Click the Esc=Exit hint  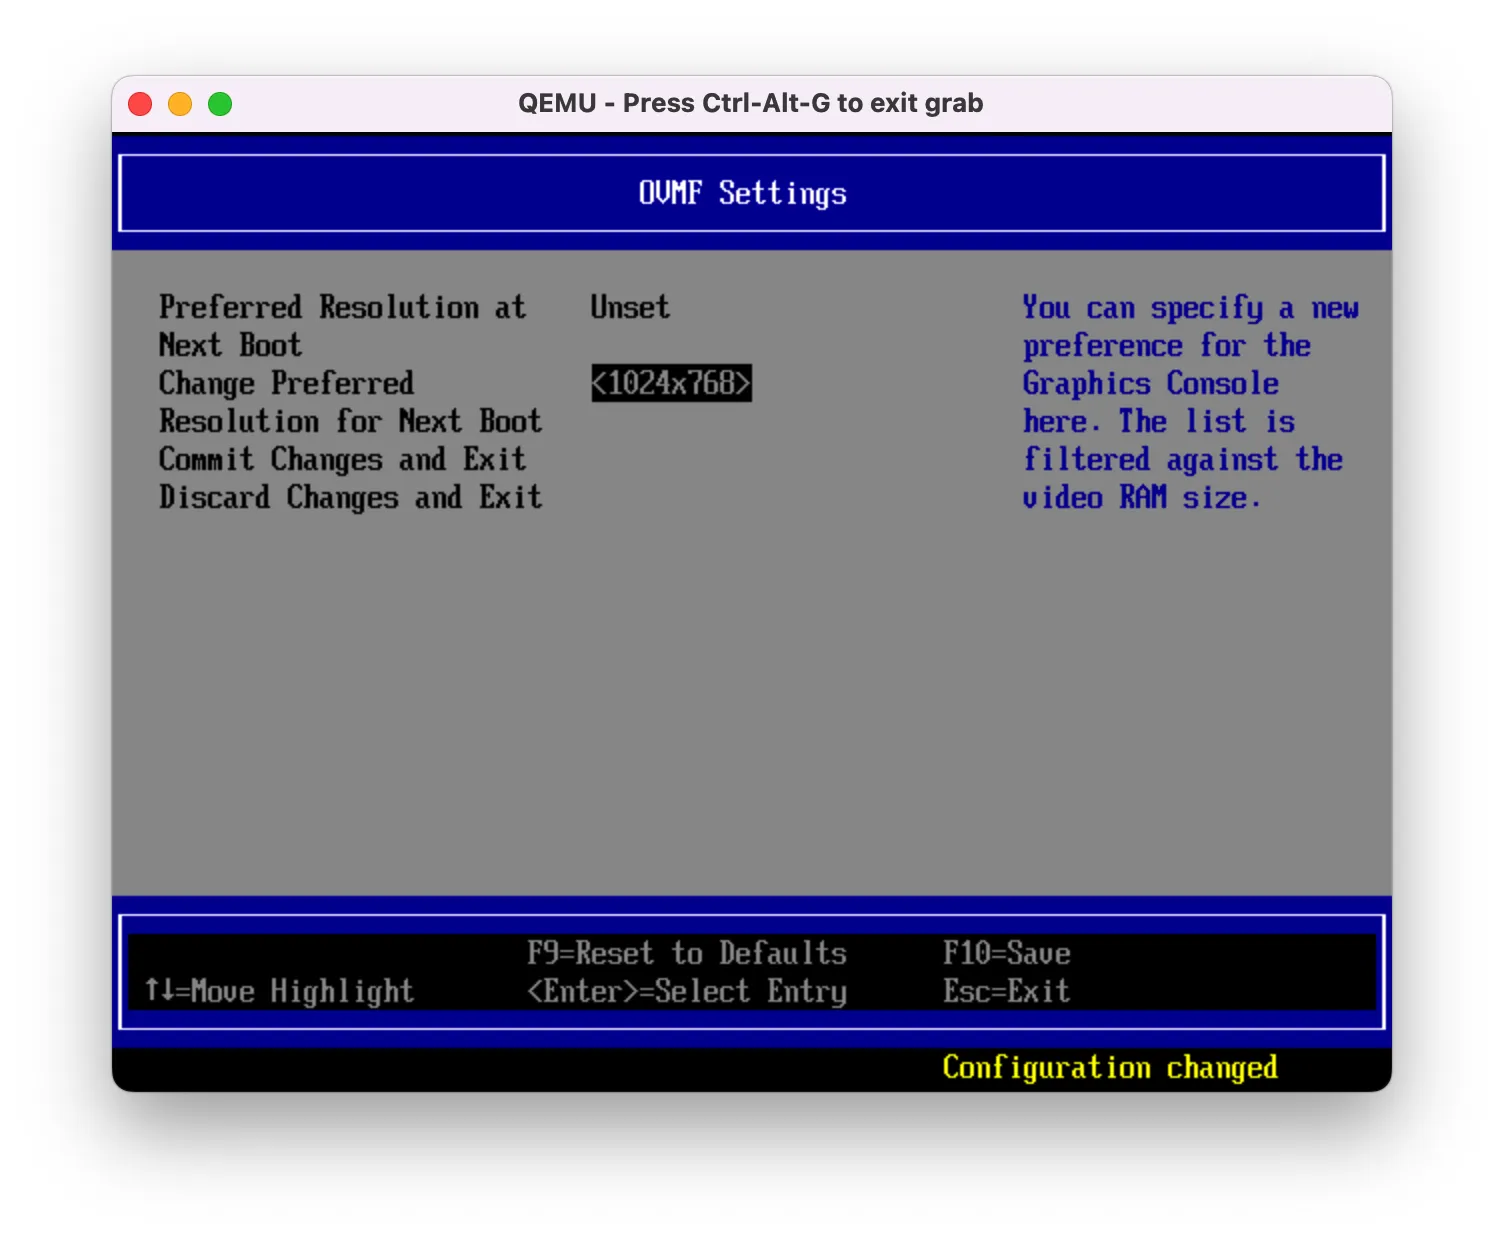[1007, 991]
